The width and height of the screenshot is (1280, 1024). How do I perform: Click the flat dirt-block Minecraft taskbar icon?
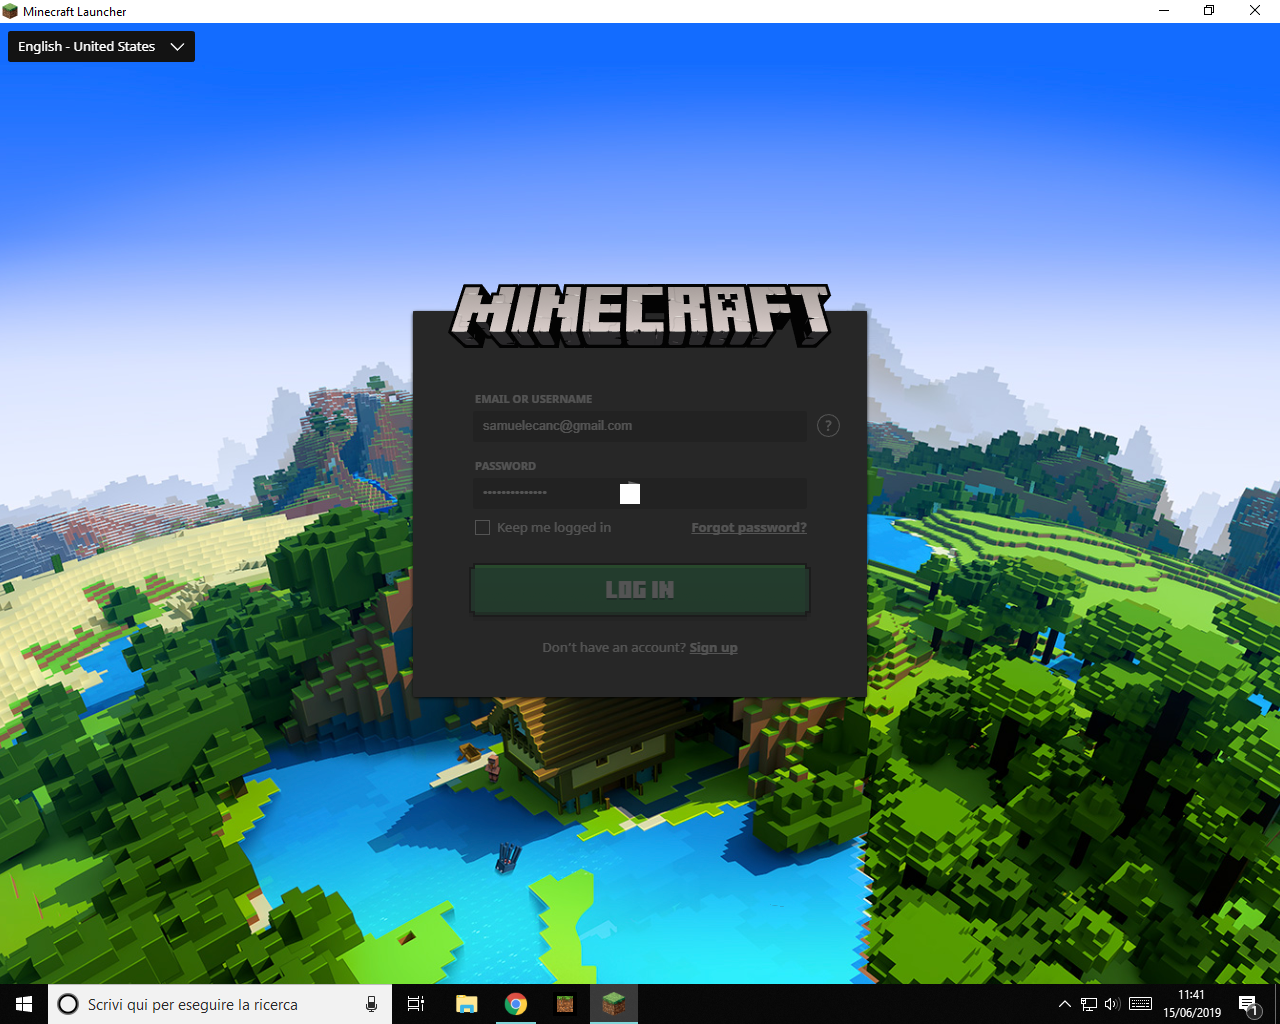coord(565,1004)
